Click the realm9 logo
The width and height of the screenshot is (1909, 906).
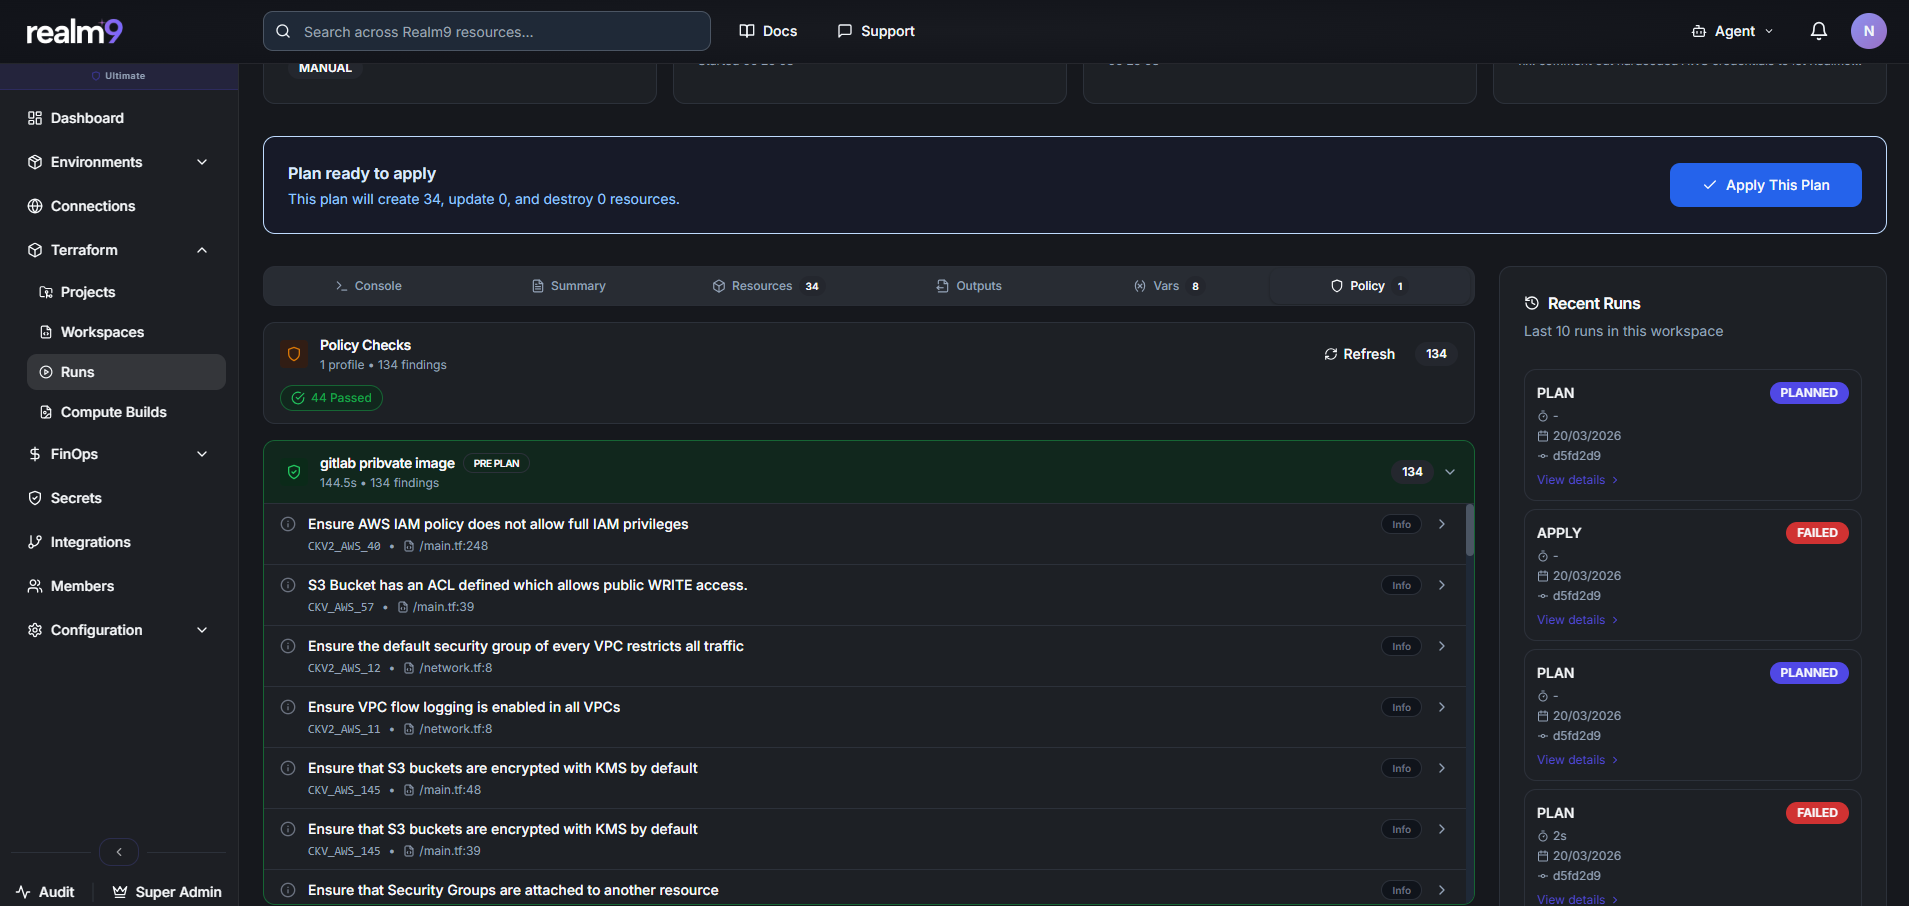pos(74,32)
